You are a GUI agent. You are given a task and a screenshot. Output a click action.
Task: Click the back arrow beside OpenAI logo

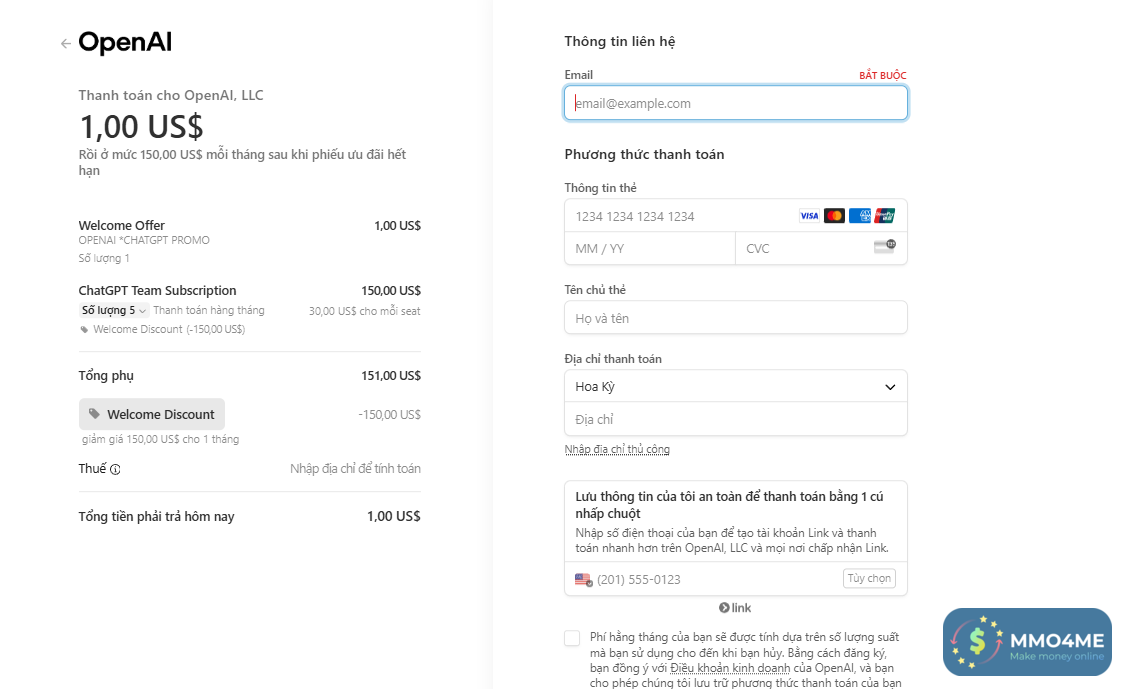click(x=66, y=43)
